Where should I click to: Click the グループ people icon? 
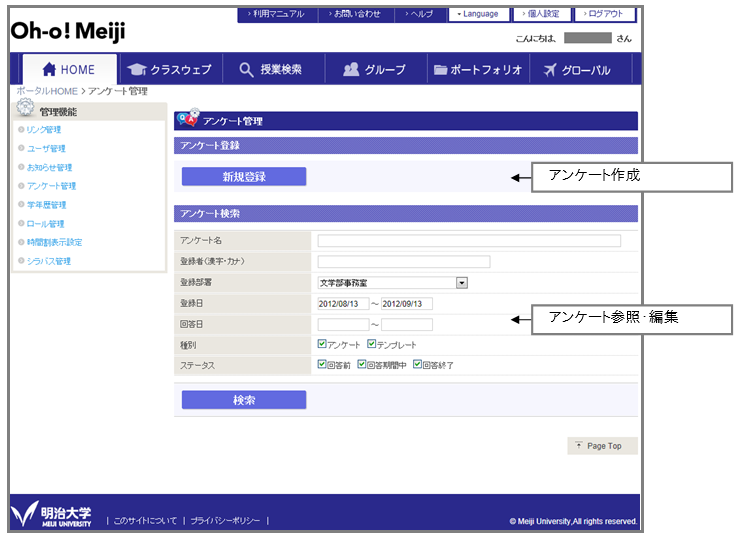tap(351, 69)
